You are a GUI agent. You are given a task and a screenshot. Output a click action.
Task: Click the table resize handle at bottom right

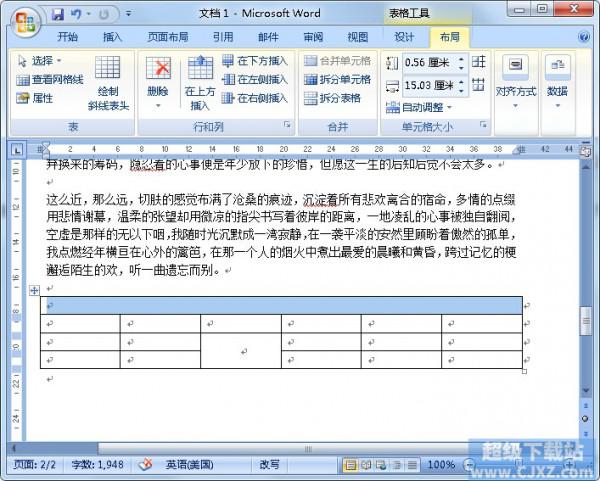tap(524, 371)
